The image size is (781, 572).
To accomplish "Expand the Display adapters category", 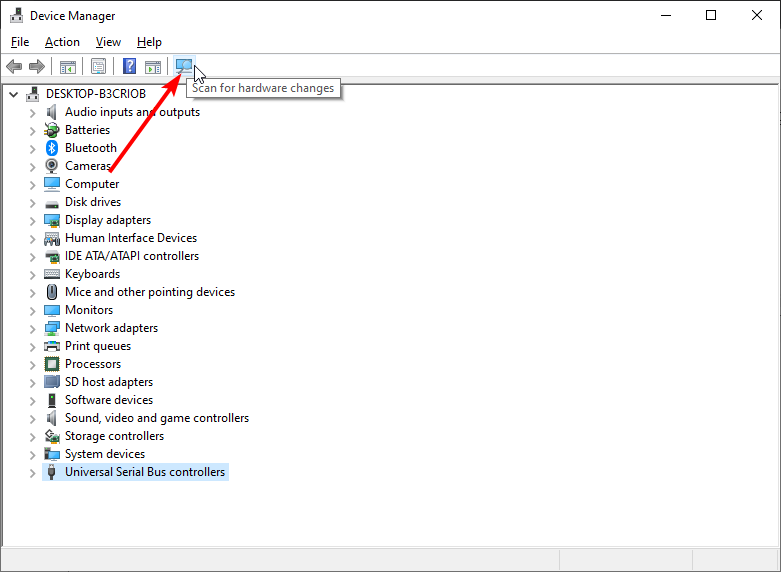I will pyautogui.click(x=32, y=220).
